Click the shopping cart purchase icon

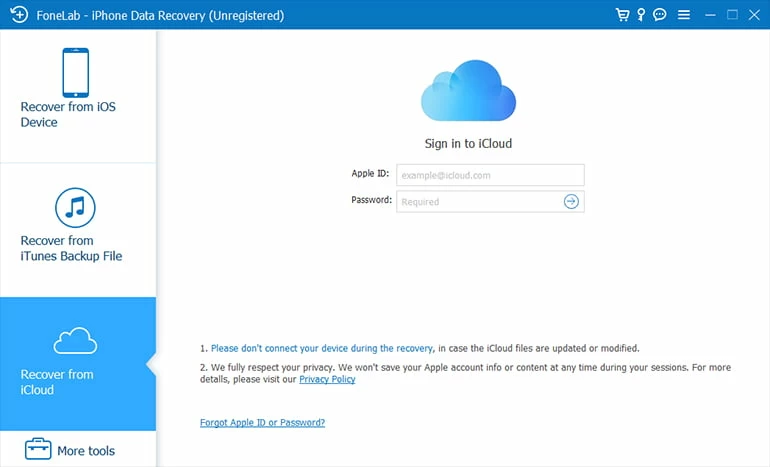[623, 15]
